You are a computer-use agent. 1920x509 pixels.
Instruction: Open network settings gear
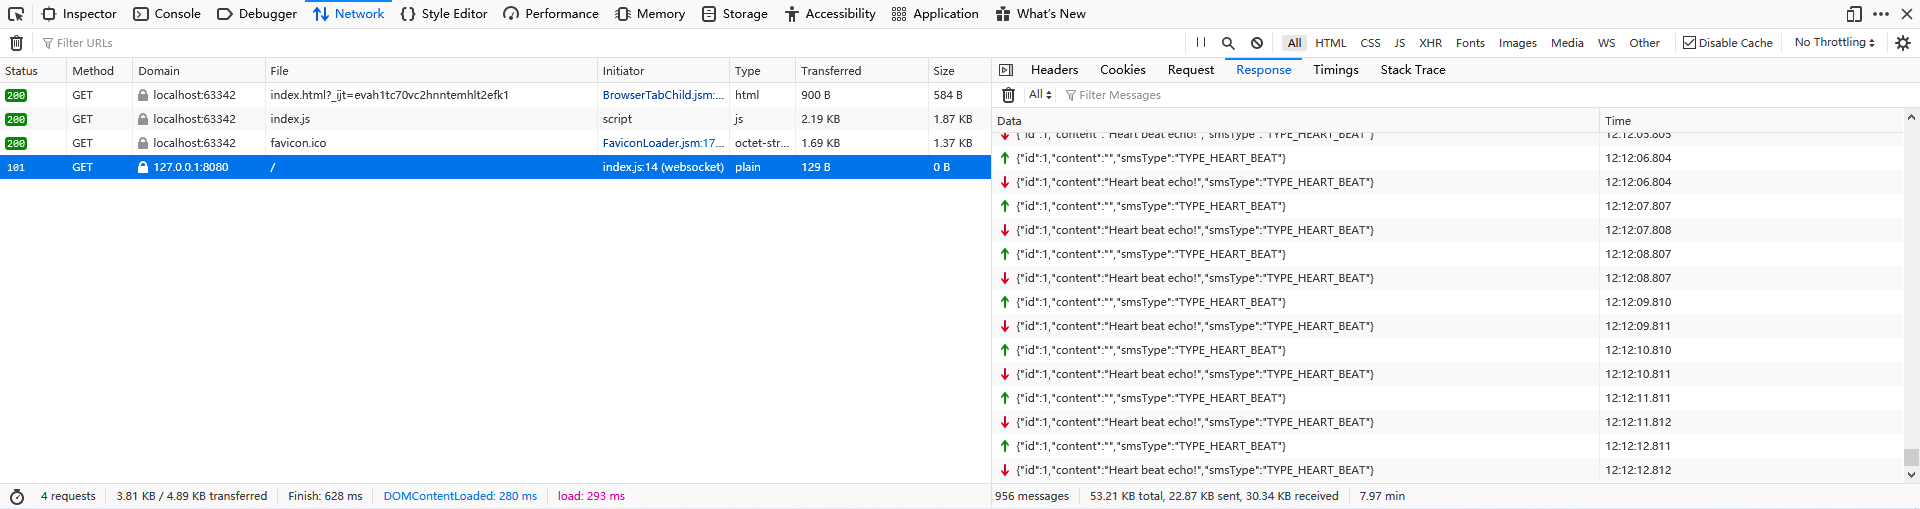tap(1902, 43)
